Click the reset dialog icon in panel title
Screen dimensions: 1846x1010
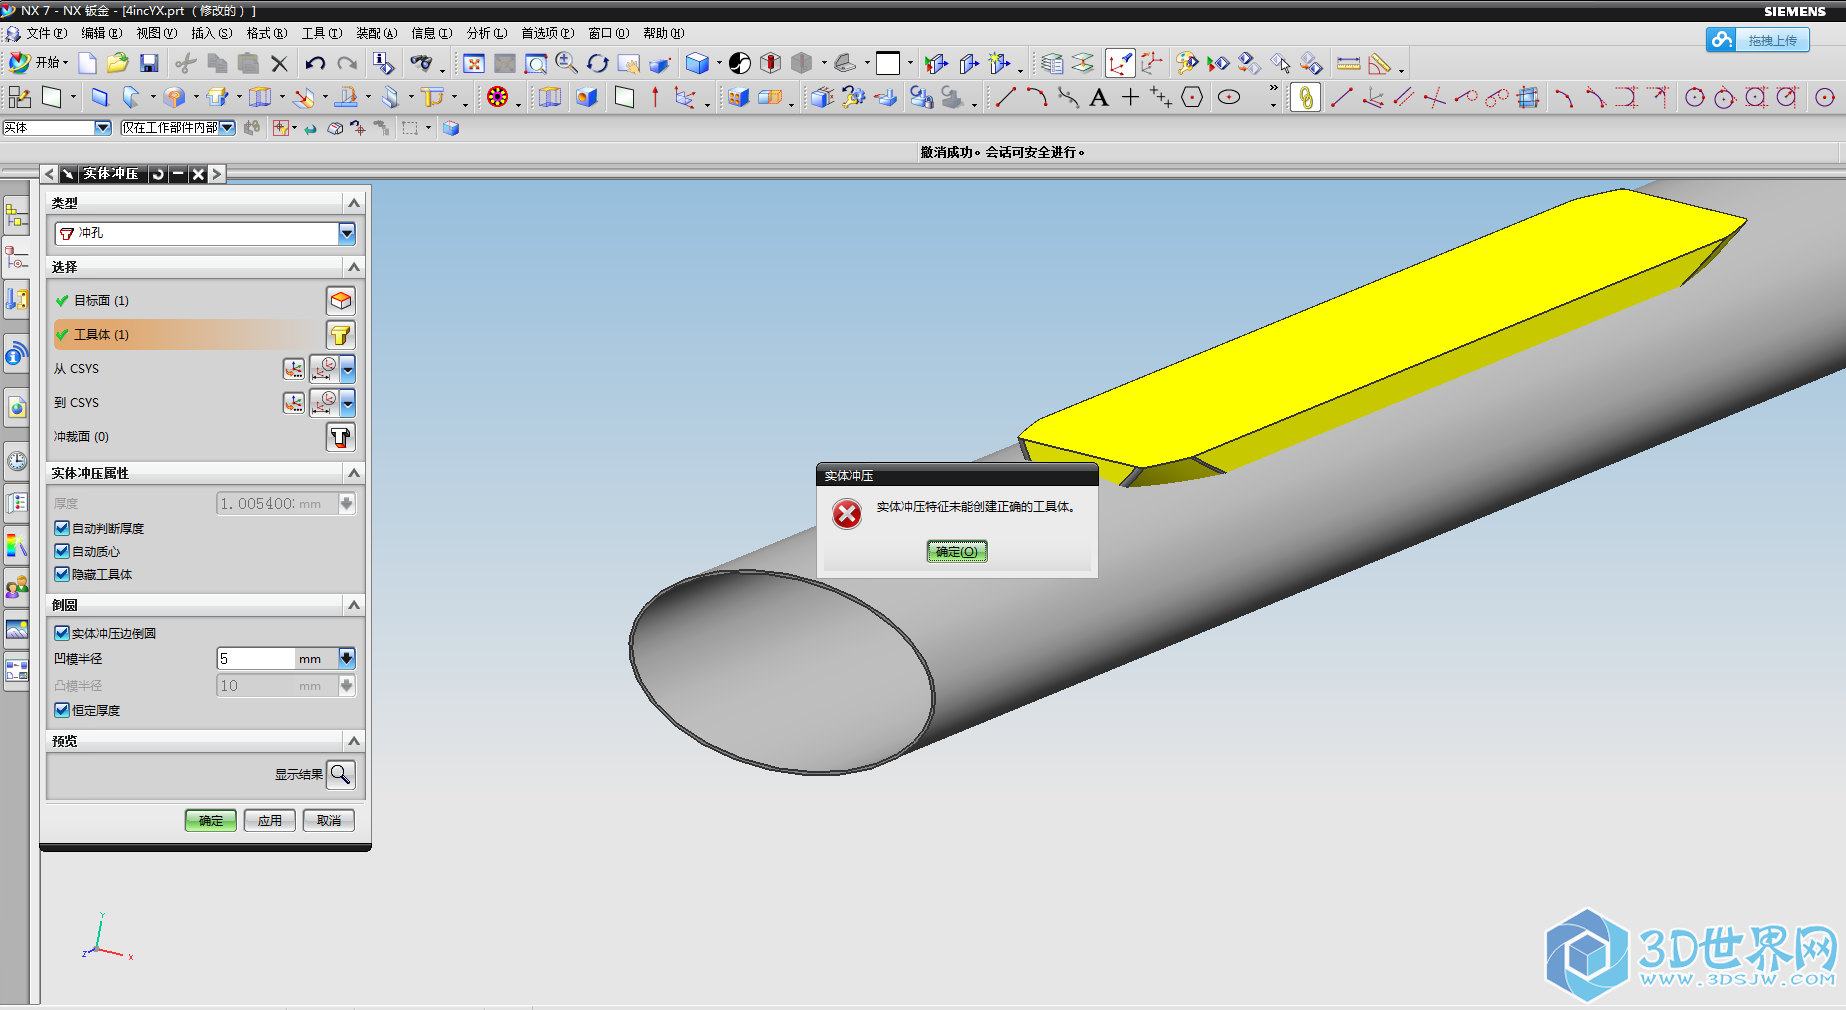click(158, 174)
